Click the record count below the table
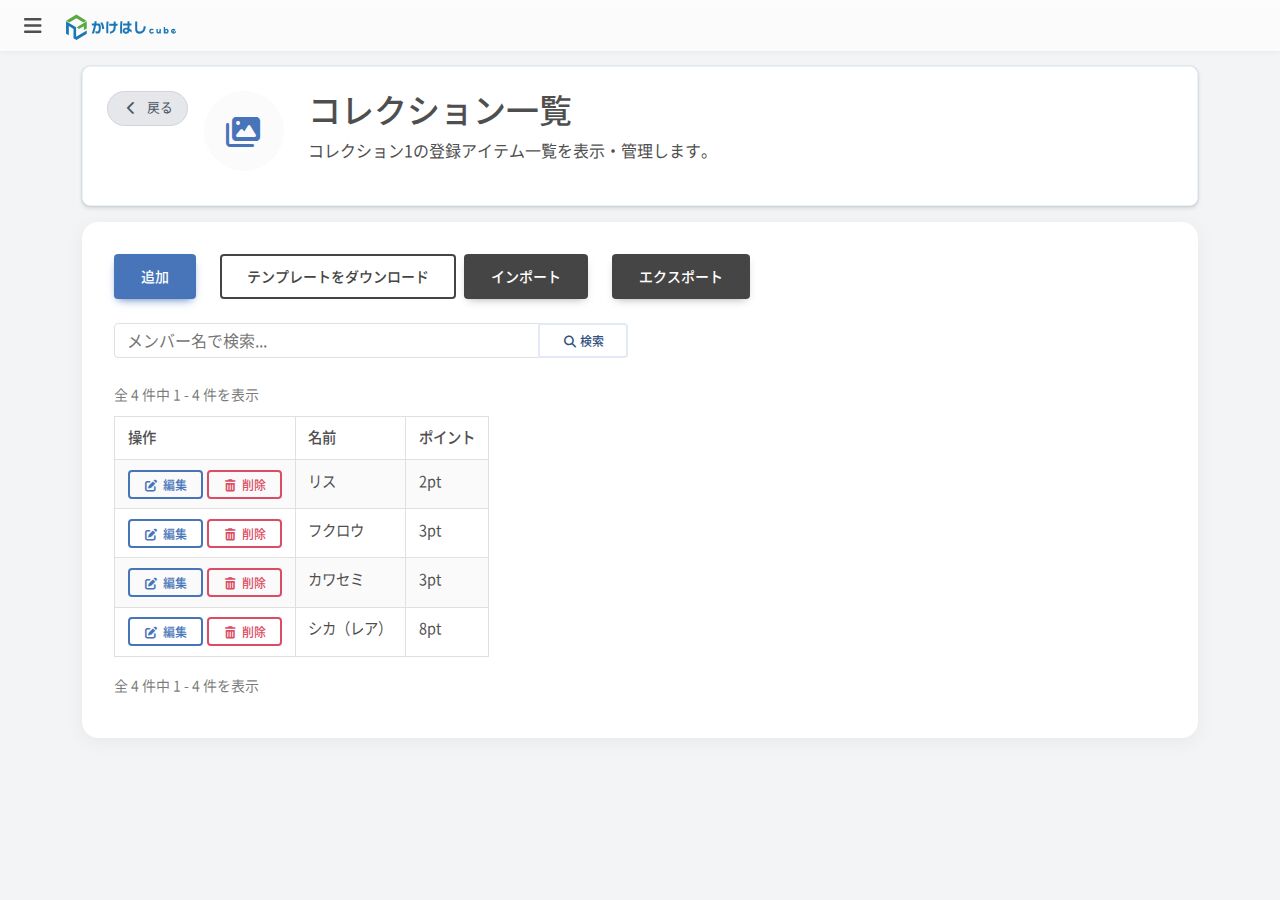The height and width of the screenshot is (900, 1280). click(x=187, y=686)
